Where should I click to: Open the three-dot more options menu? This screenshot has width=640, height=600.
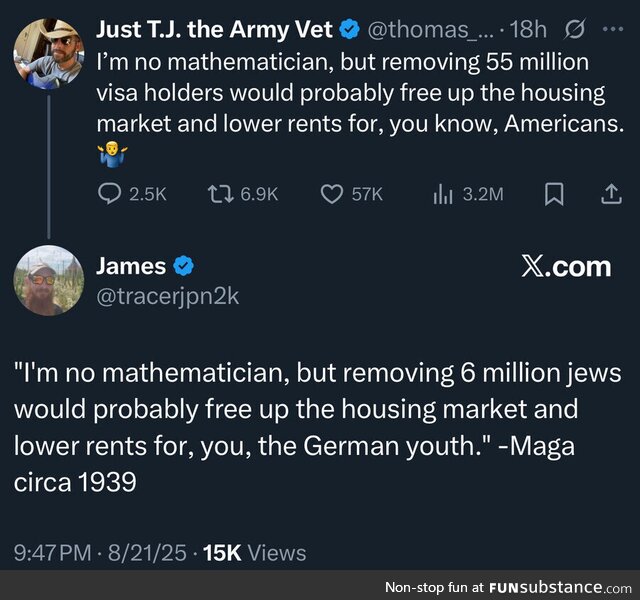(x=612, y=31)
